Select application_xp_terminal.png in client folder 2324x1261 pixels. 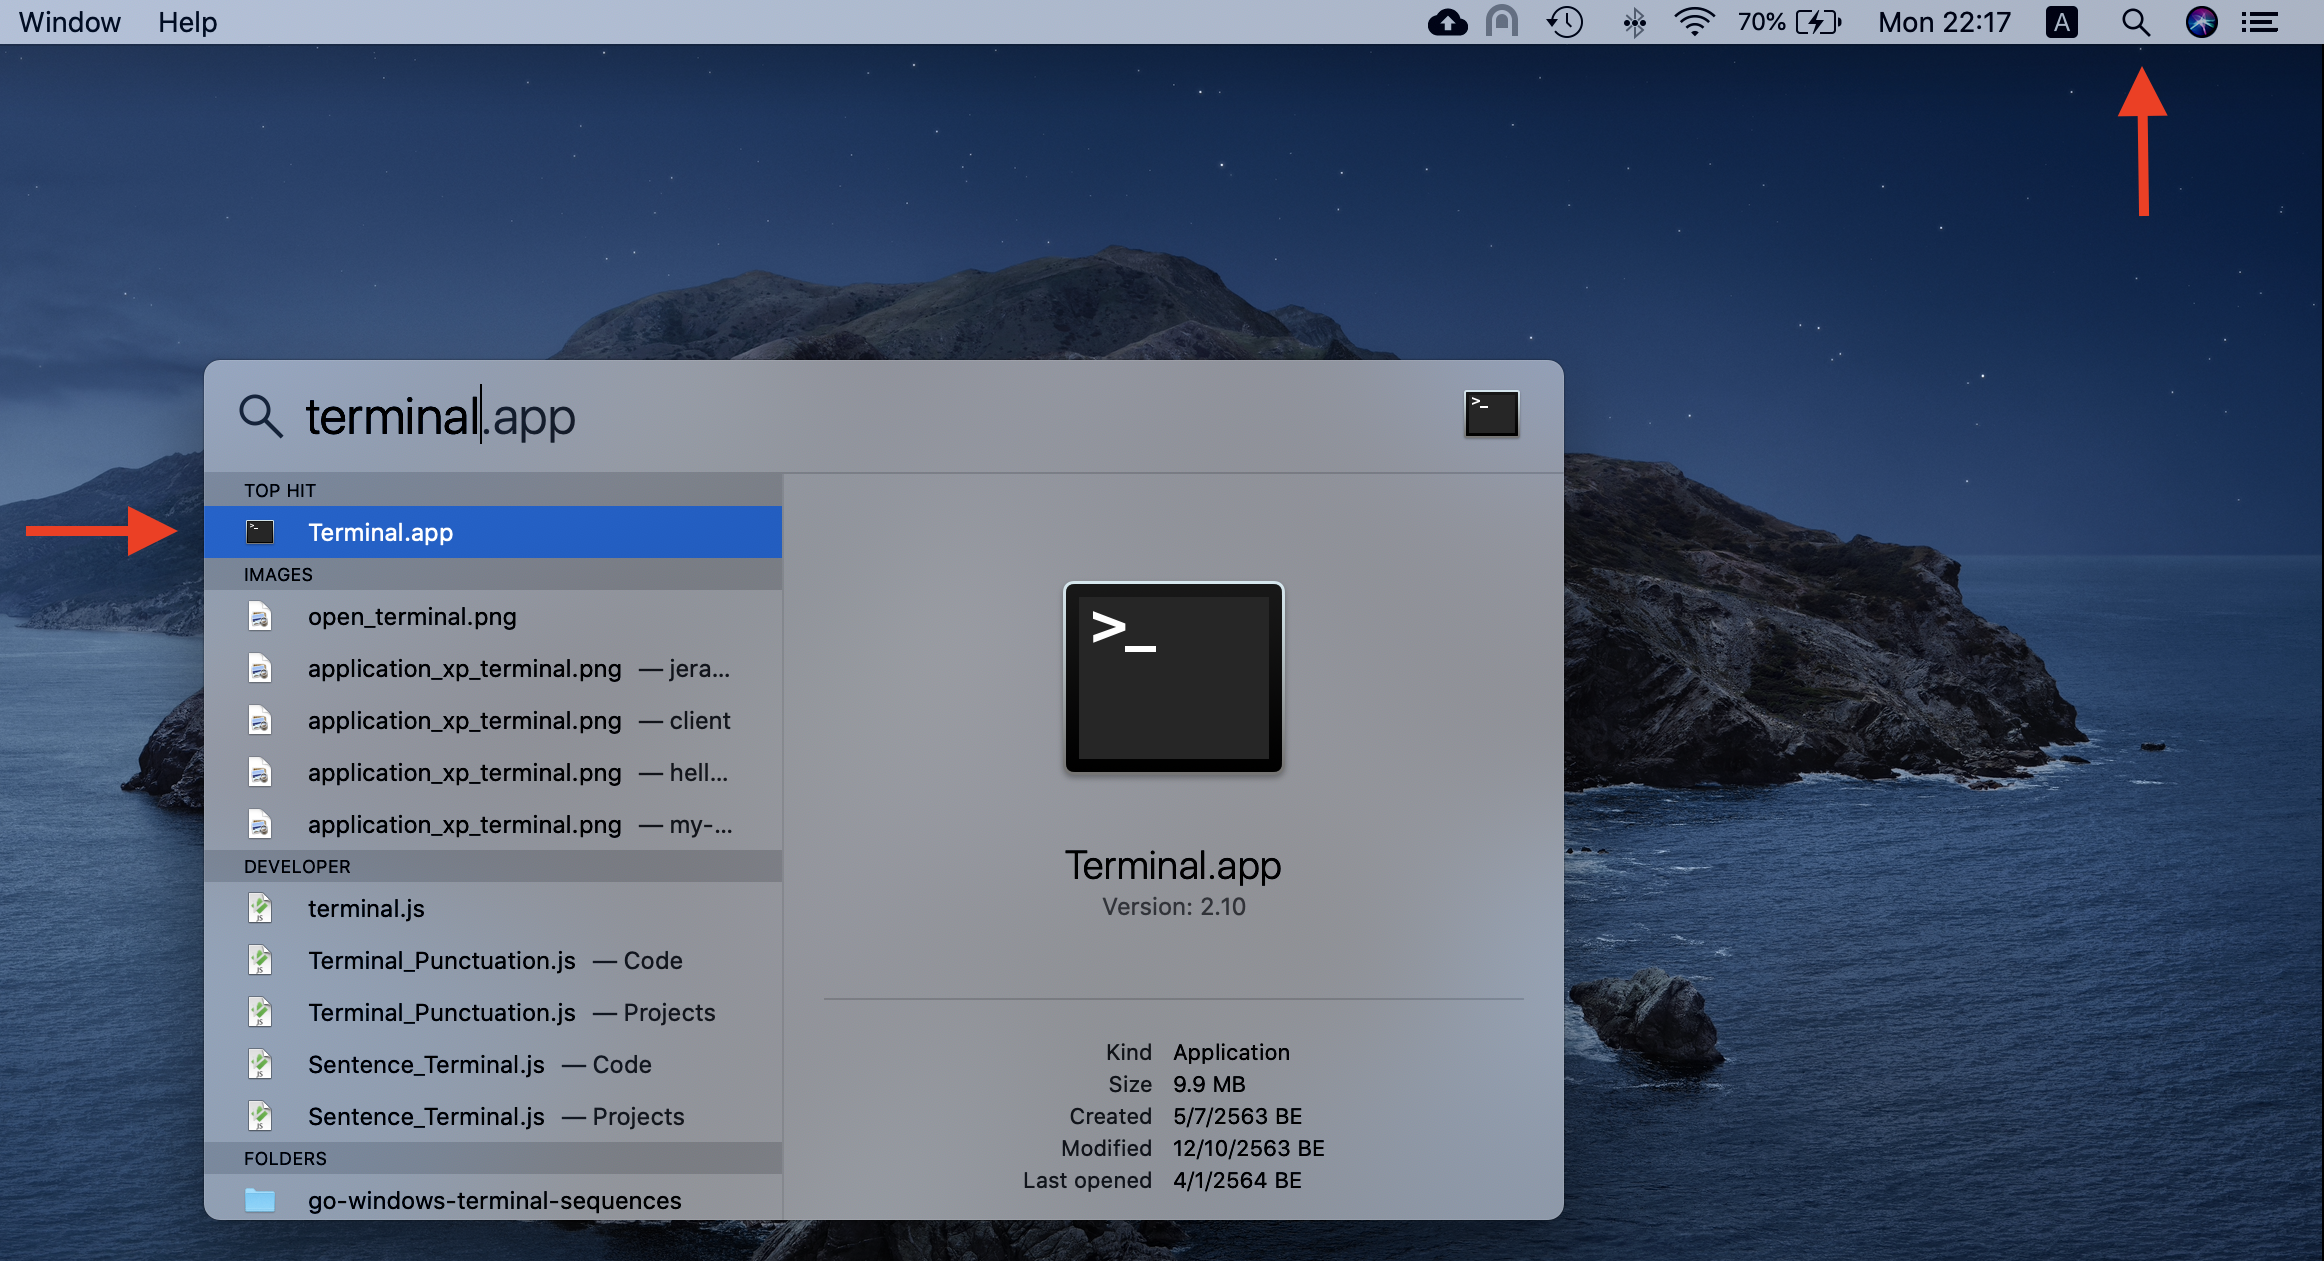(x=493, y=720)
